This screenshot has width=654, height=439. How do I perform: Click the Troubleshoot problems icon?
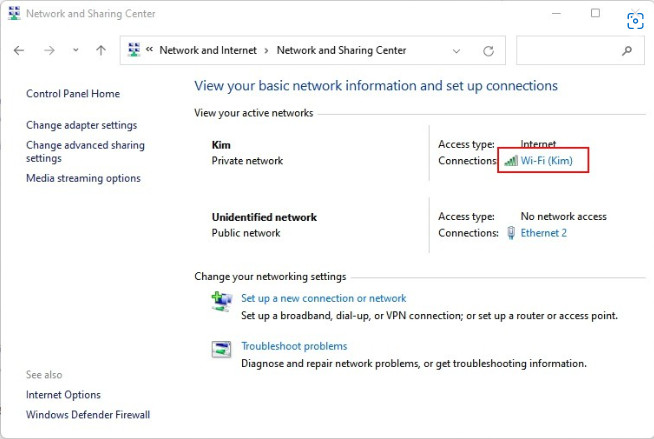tap(221, 349)
